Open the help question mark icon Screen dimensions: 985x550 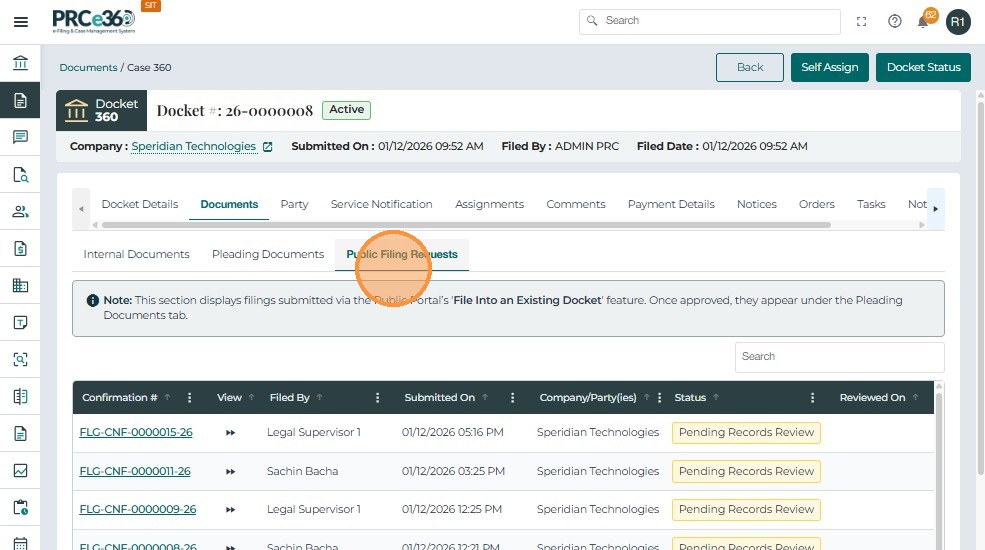coord(894,21)
